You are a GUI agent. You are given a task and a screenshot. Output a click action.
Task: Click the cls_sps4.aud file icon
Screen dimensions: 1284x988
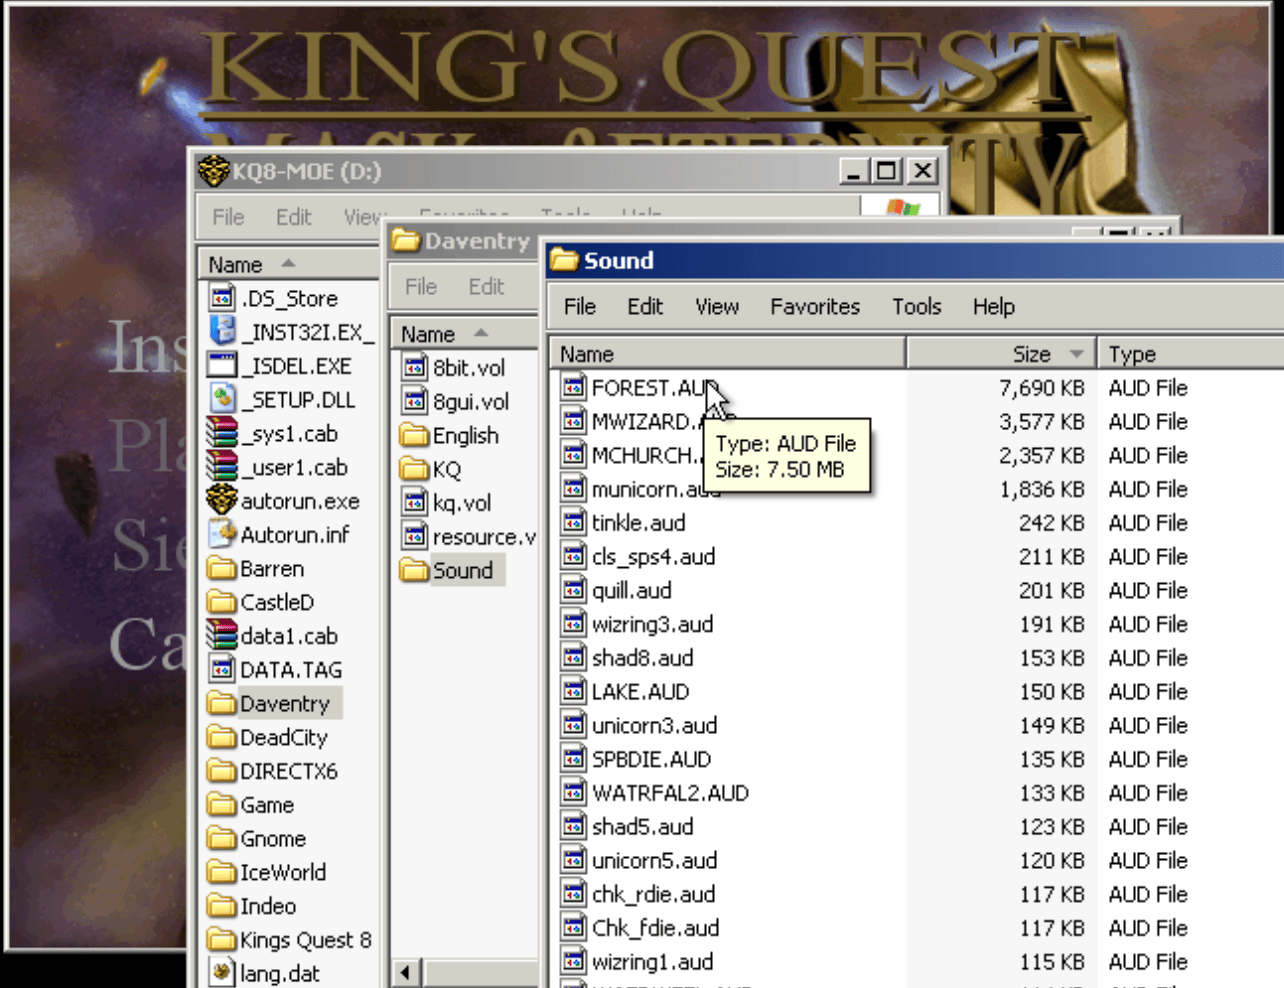(573, 556)
